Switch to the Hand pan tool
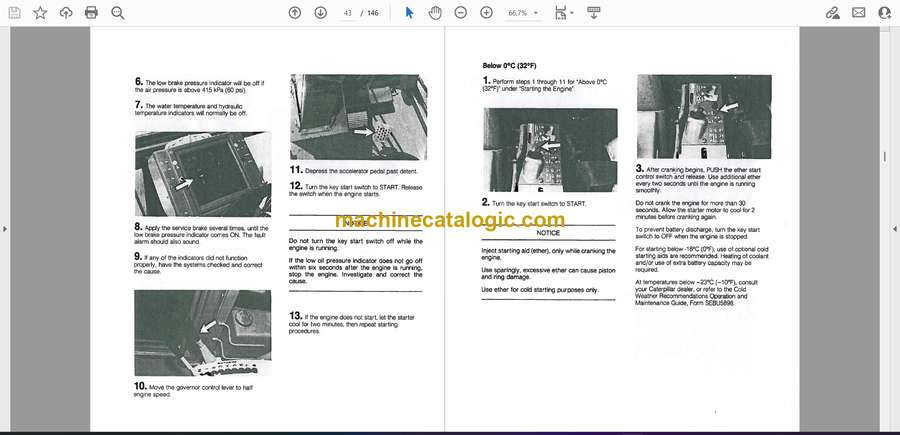The height and width of the screenshot is (435, 900). 435,13
